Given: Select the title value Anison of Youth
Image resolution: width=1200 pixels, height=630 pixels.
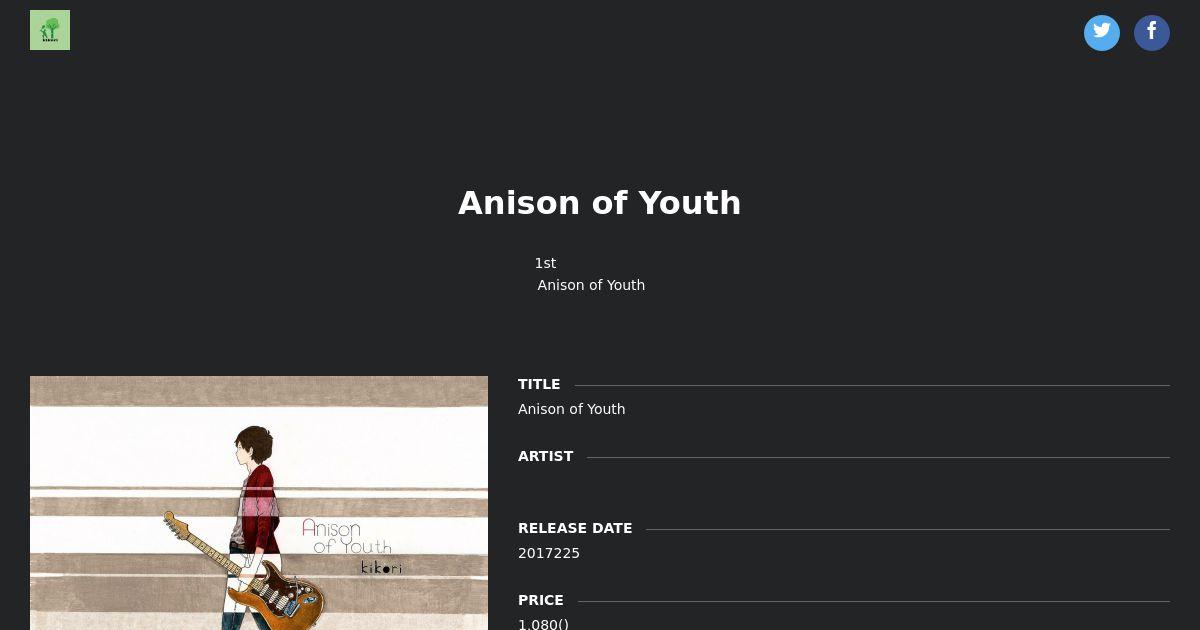Looking at the screenshot, I should coord(571,409).
